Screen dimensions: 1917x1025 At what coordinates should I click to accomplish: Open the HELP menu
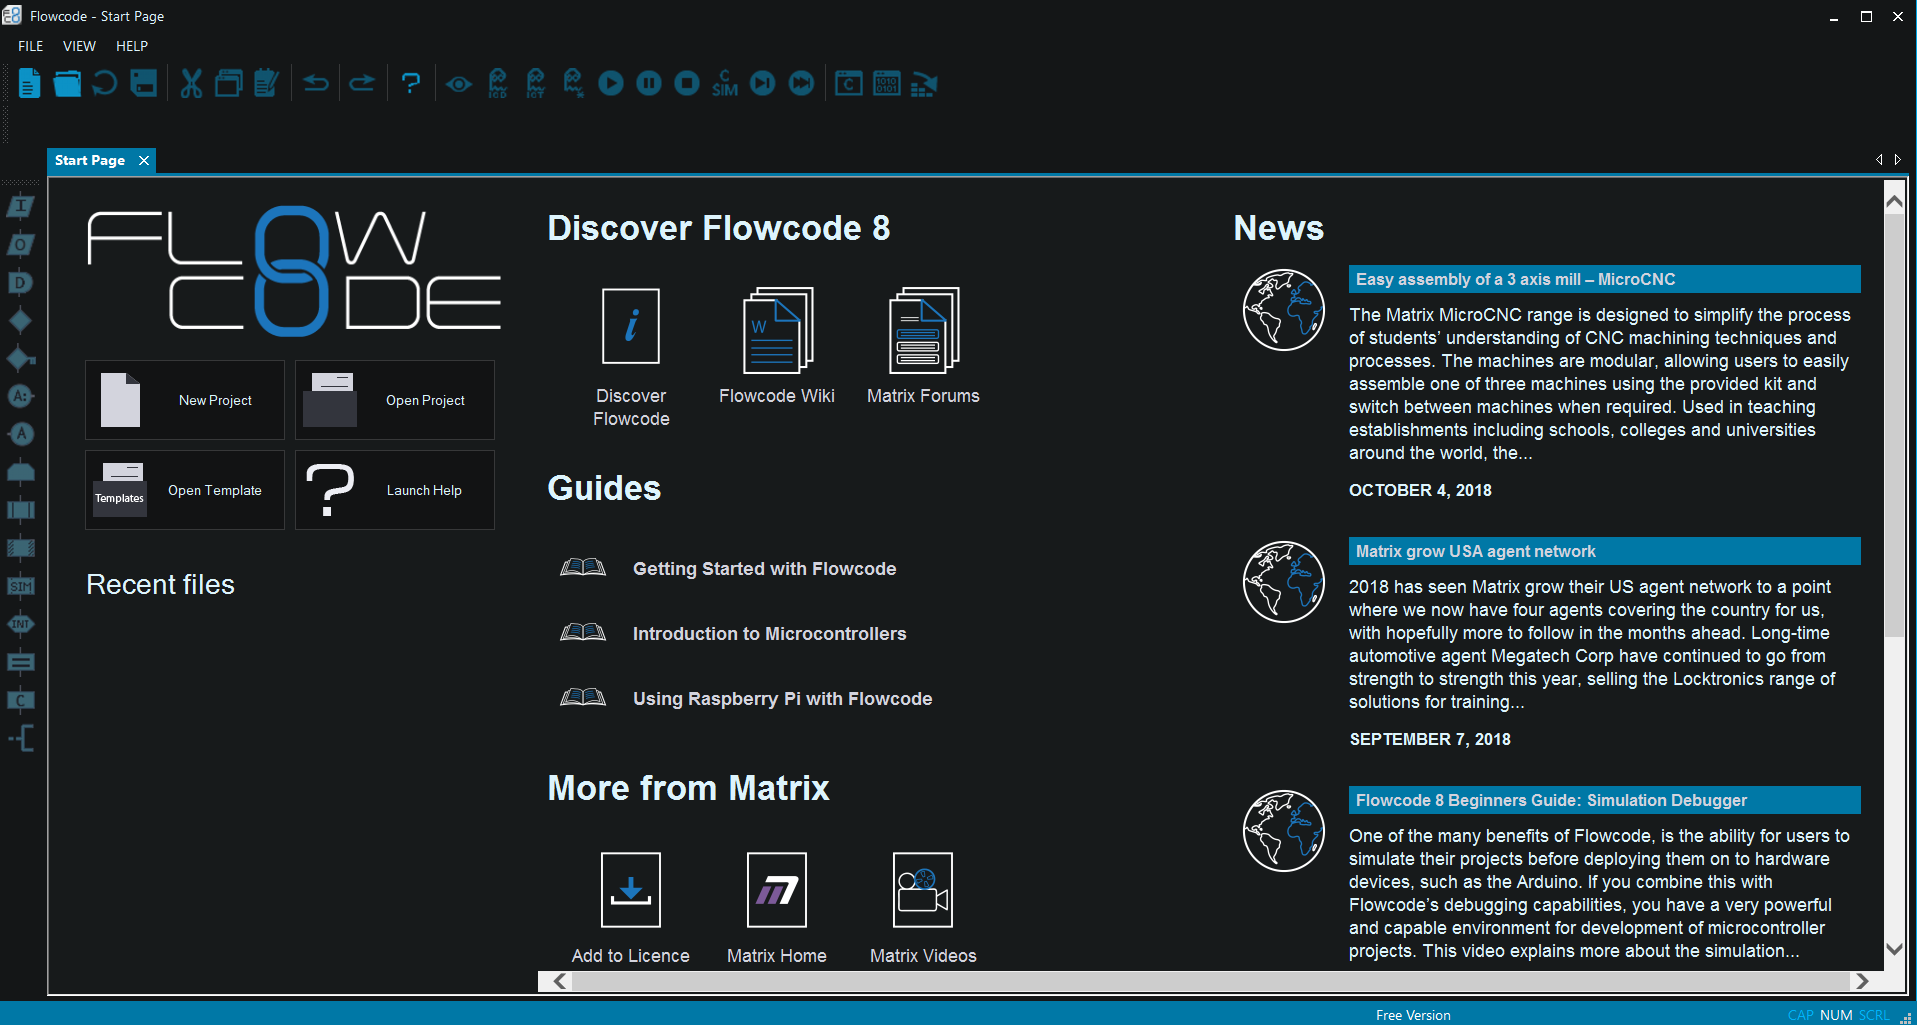[132, 46]
